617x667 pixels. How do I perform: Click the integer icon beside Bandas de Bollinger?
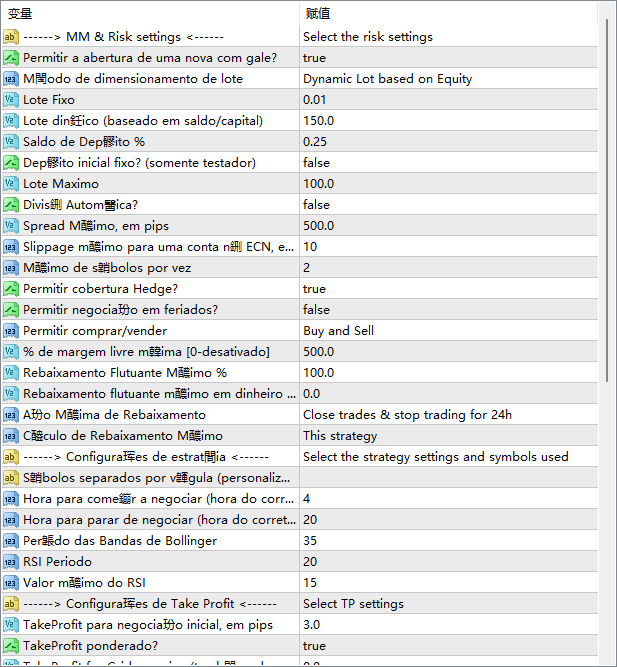11,541
